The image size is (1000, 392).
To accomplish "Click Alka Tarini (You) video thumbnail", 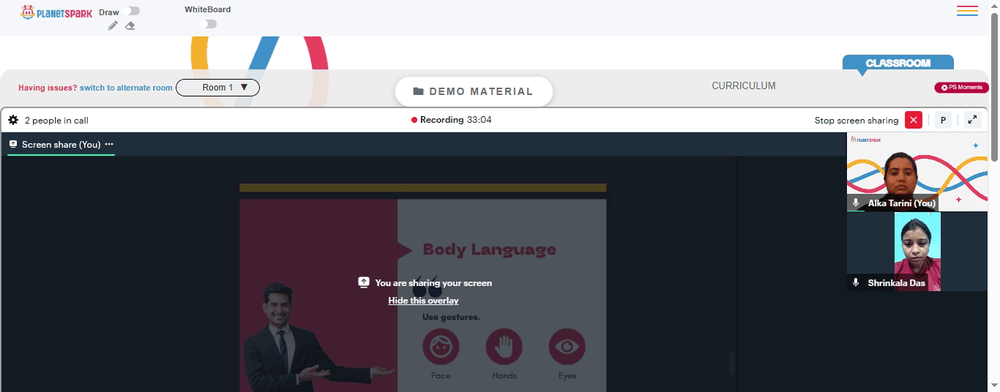I will [x=916, y=172].
